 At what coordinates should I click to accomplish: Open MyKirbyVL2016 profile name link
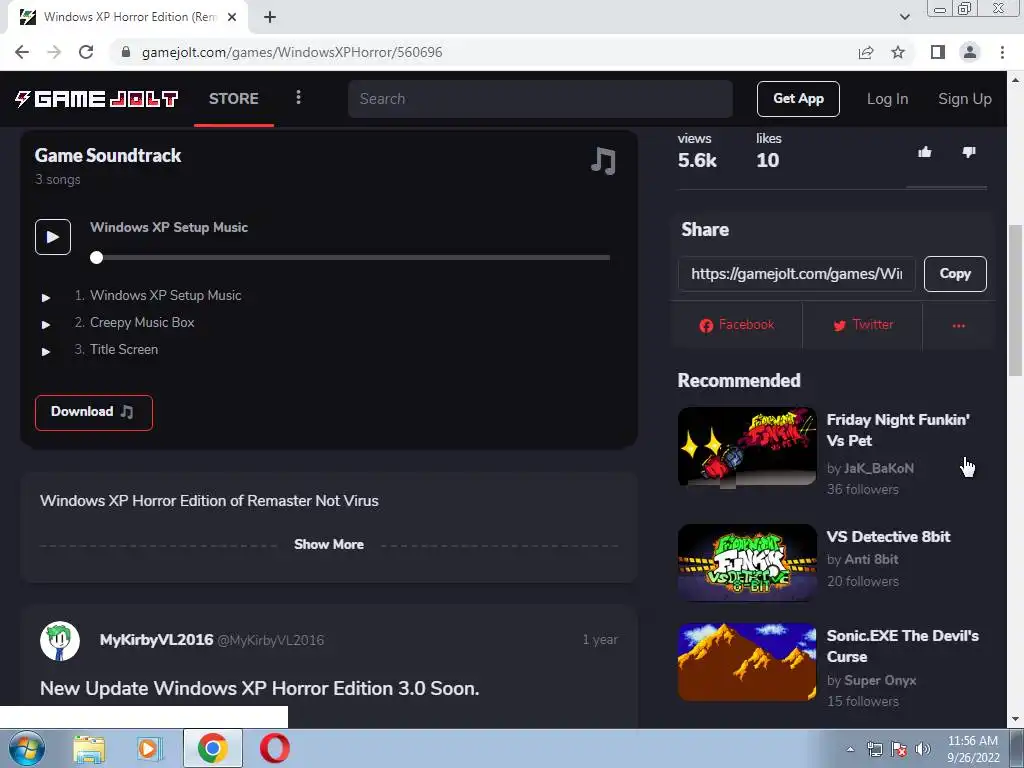(x=156, y=640)
